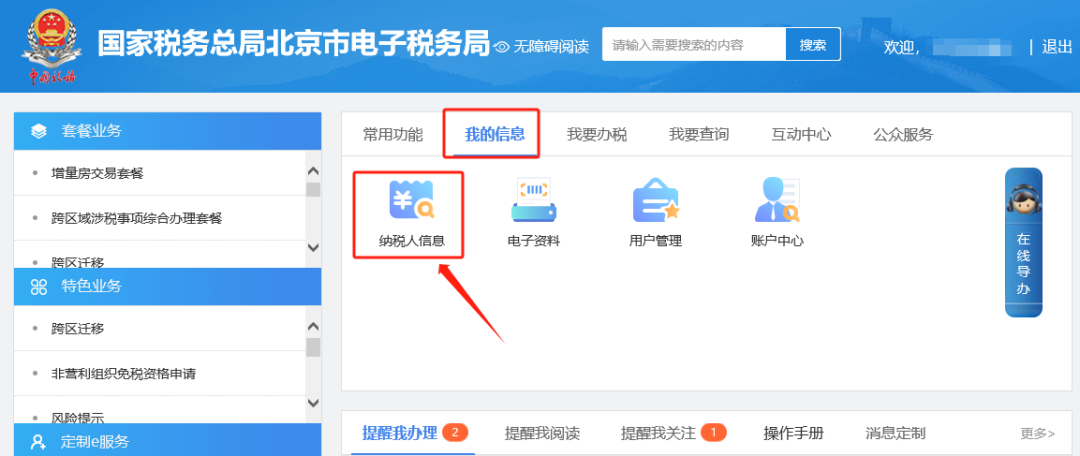Click the 搜索 button
The height and width of the screenshot is (456, 1080).
pos(813,45)
